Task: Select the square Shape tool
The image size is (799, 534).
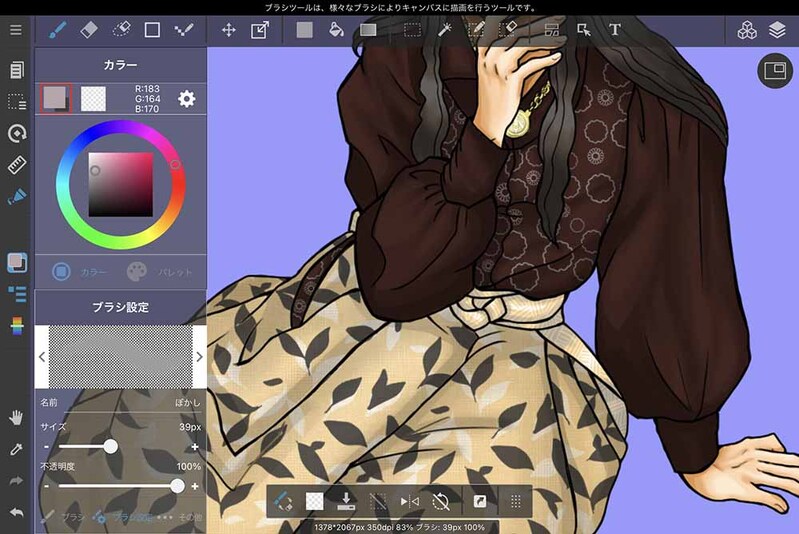Action: [152, 30]
